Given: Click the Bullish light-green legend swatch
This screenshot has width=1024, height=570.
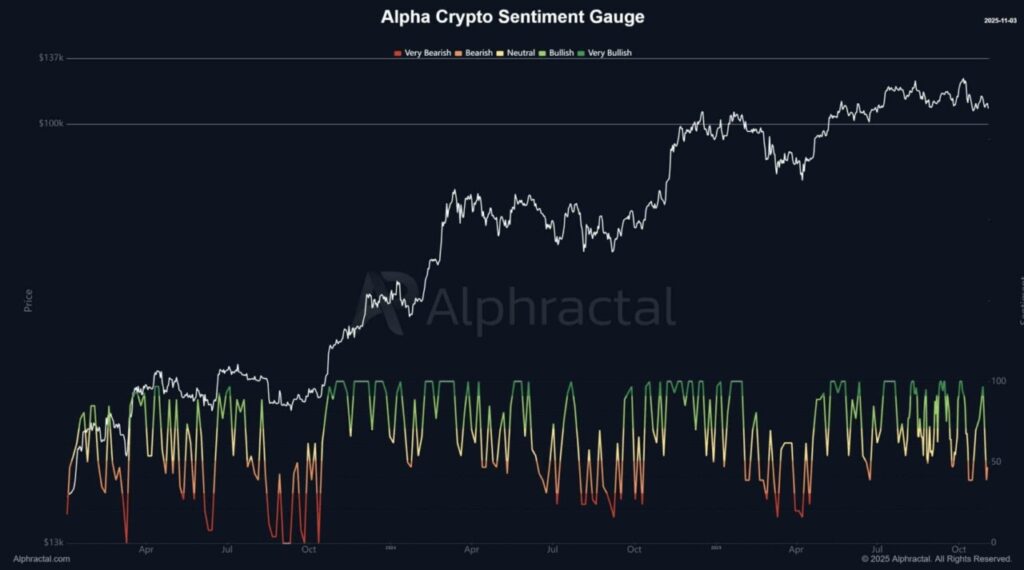Looking at the screenshot, I should [543, 53].
